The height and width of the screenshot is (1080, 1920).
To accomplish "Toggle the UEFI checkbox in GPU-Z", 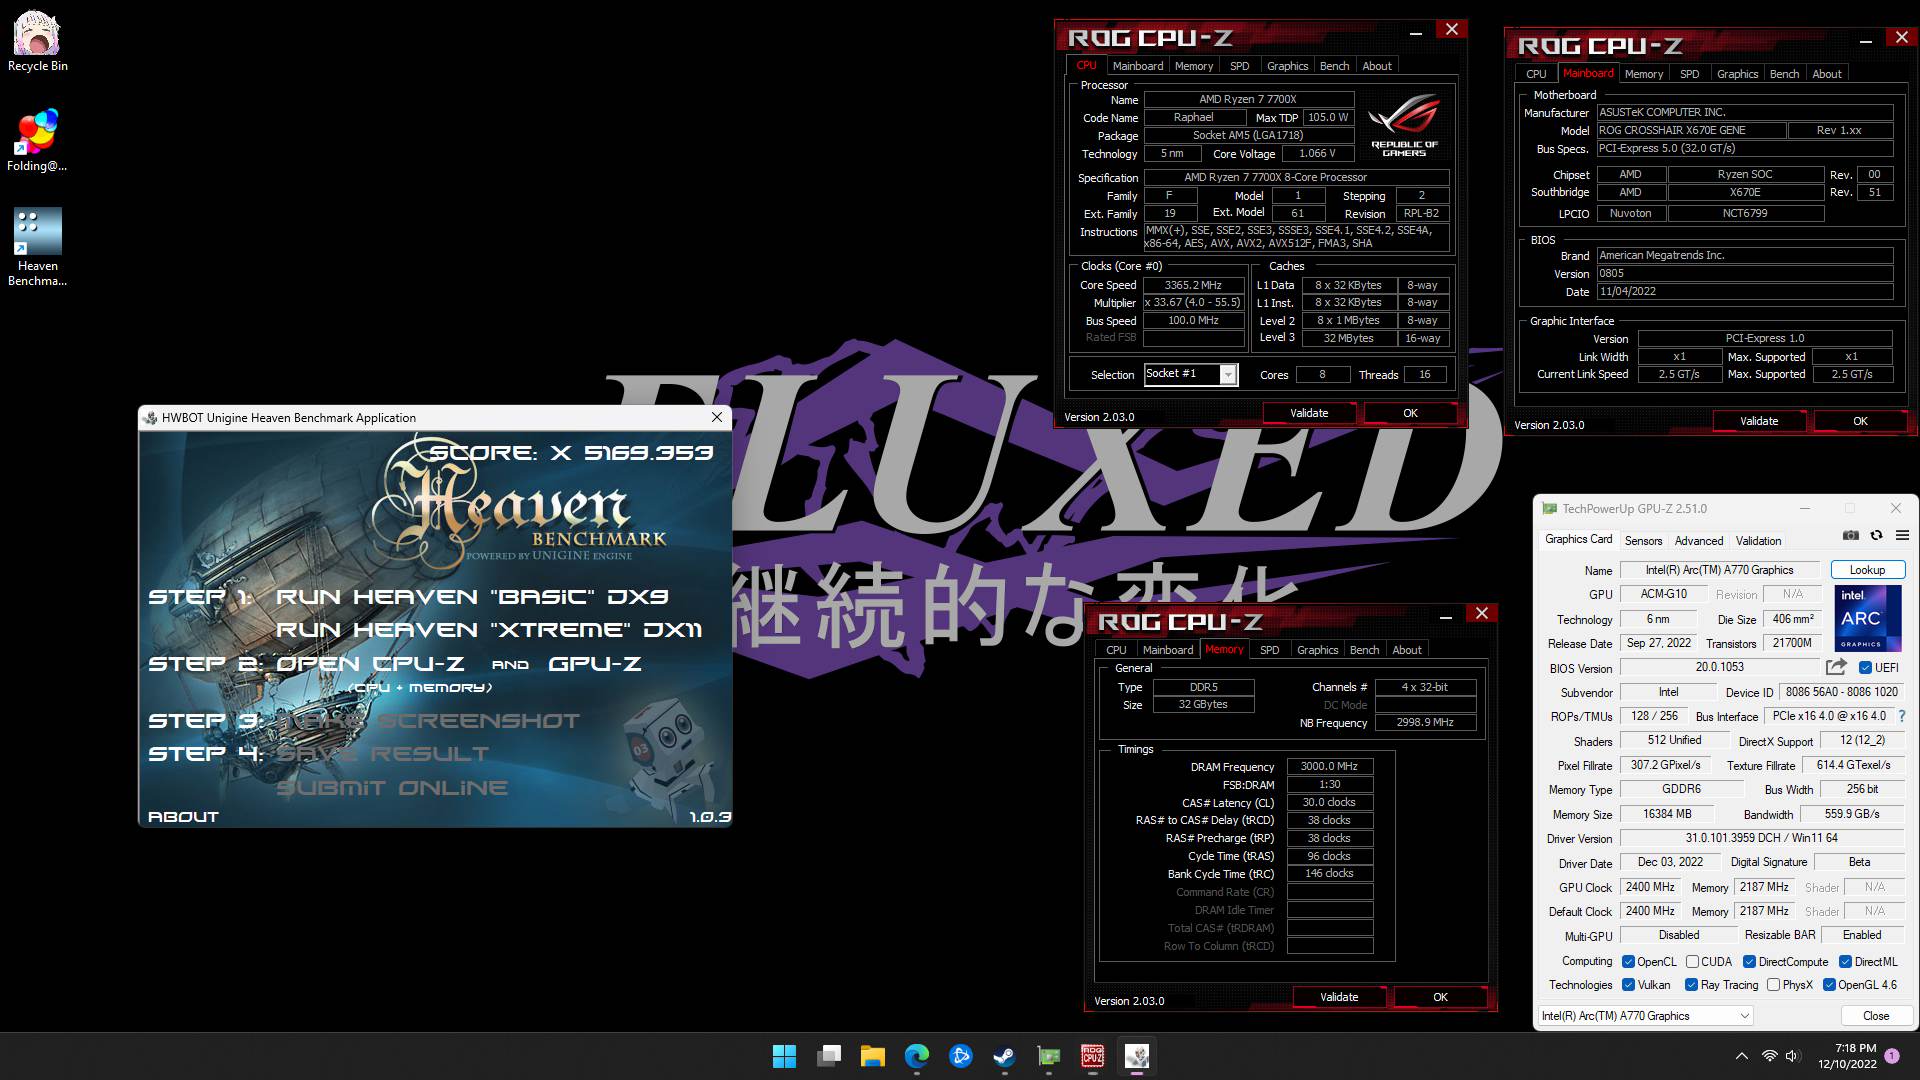I will pos(1865,668).
